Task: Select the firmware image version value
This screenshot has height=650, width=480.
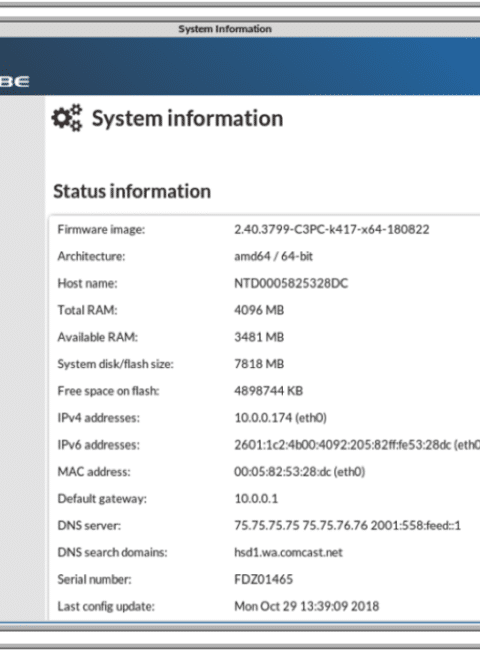Action: pos(332,229)
